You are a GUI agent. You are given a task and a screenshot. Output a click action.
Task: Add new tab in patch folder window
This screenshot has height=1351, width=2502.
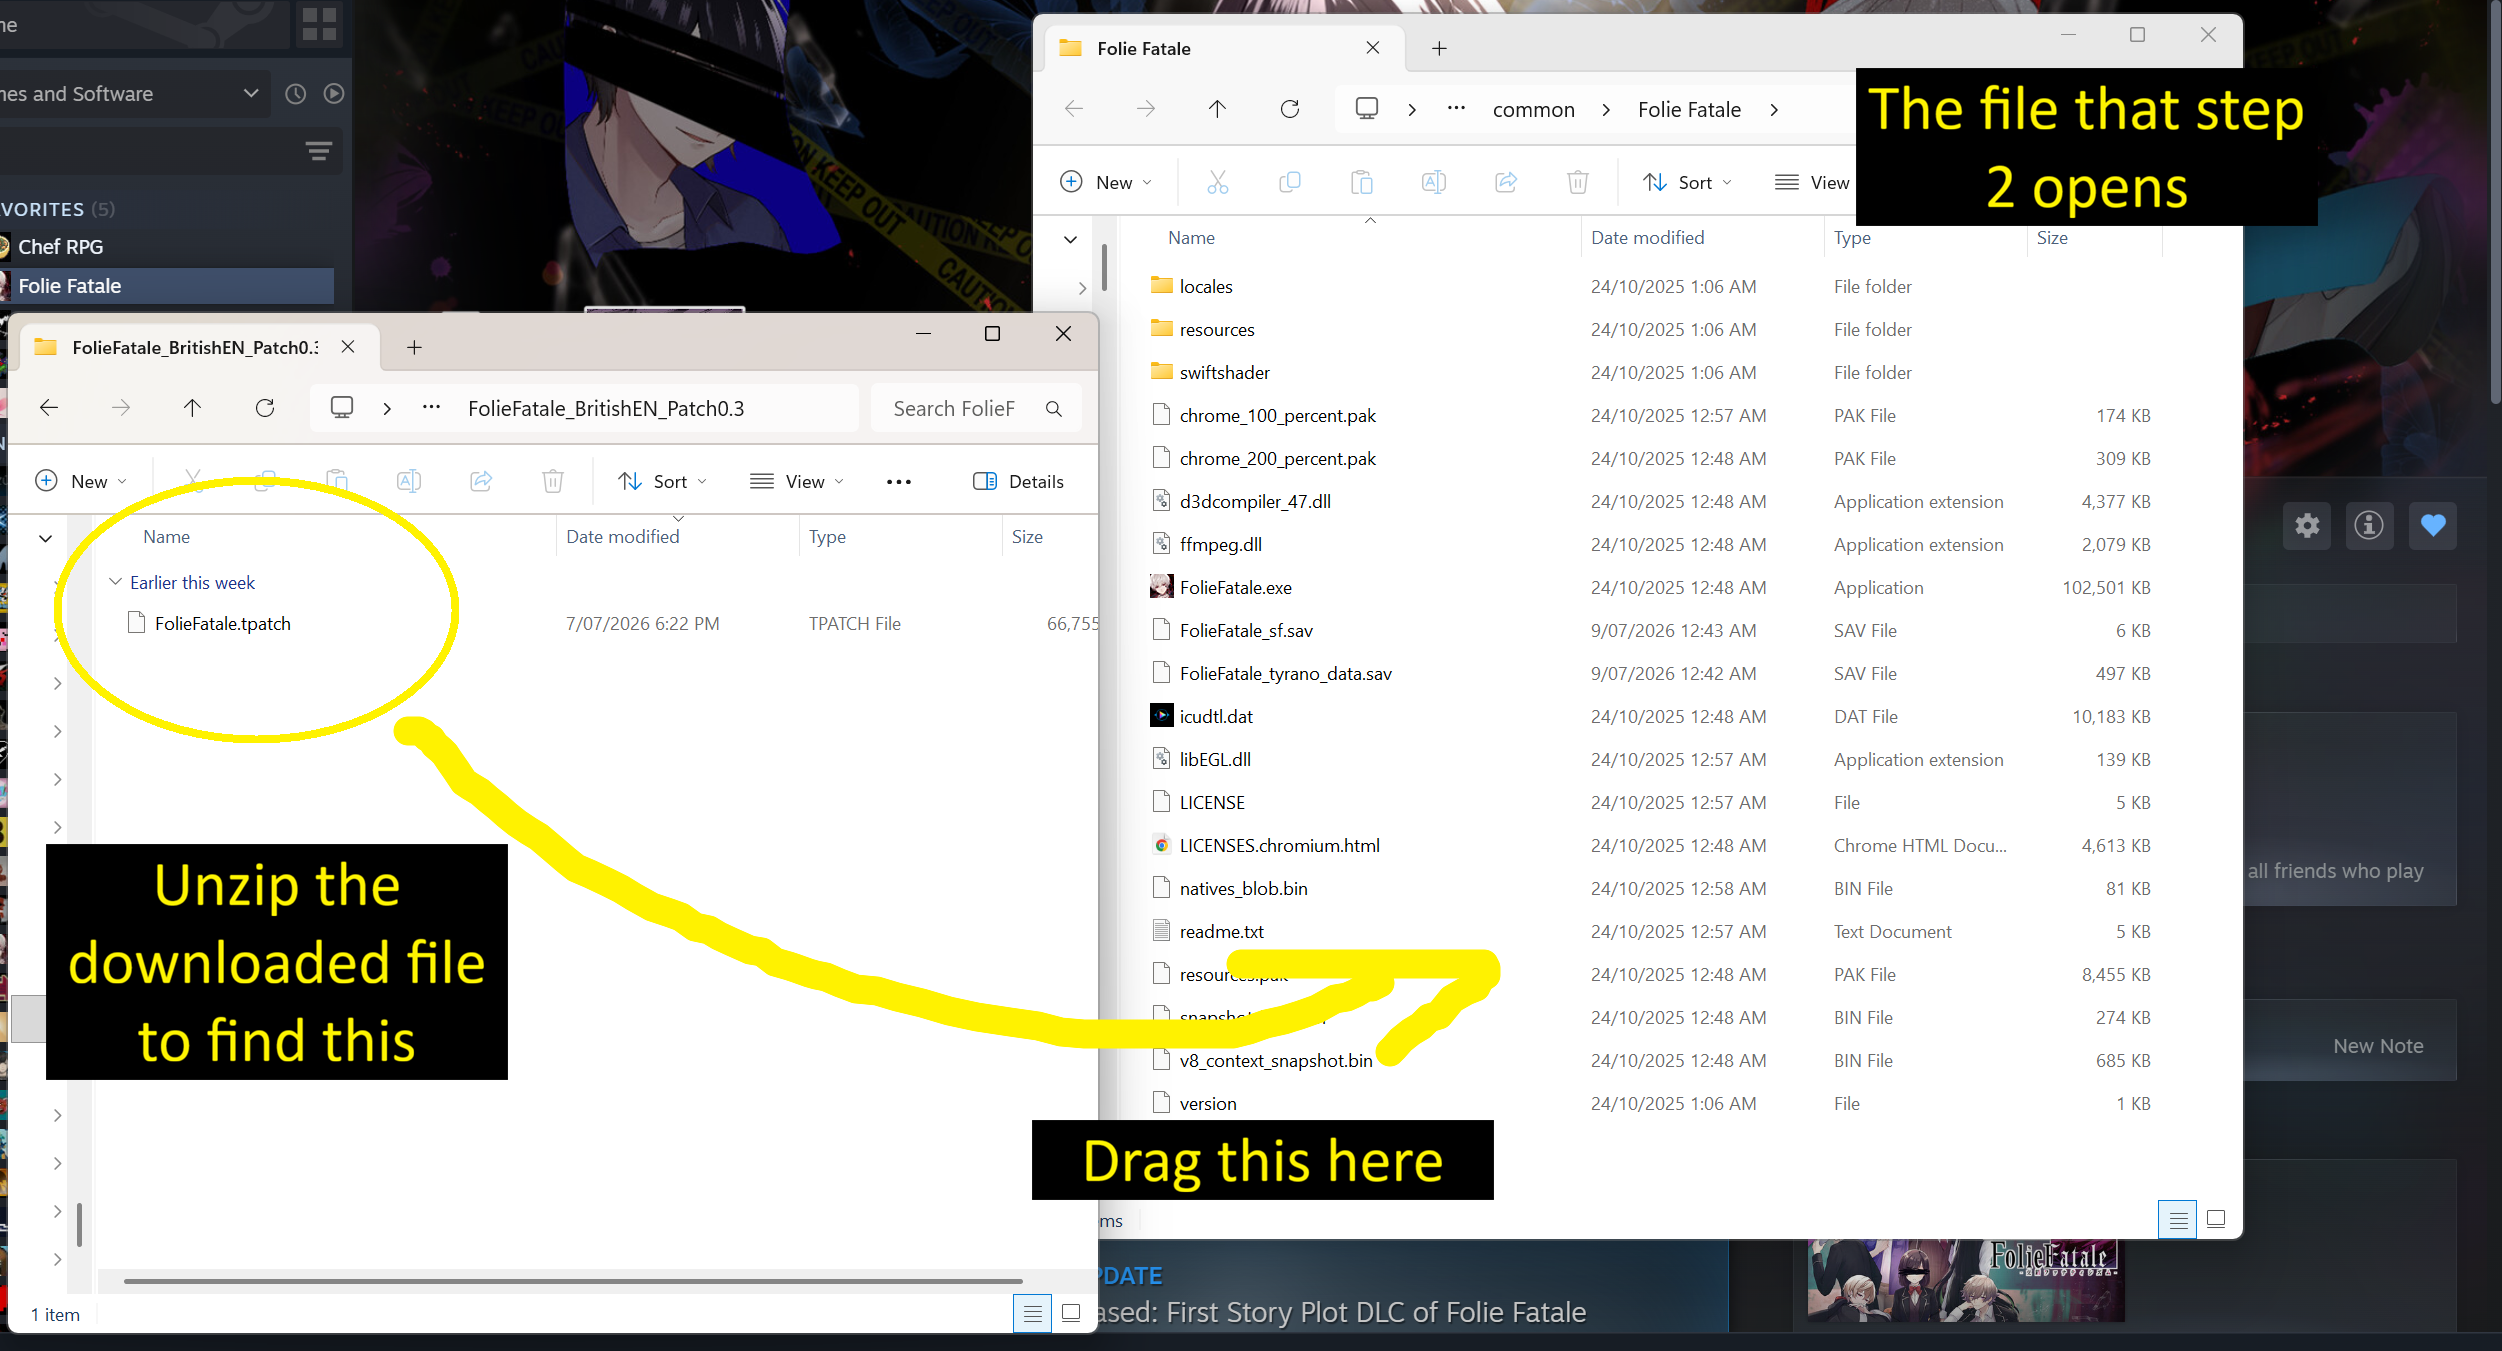[414, 348]
